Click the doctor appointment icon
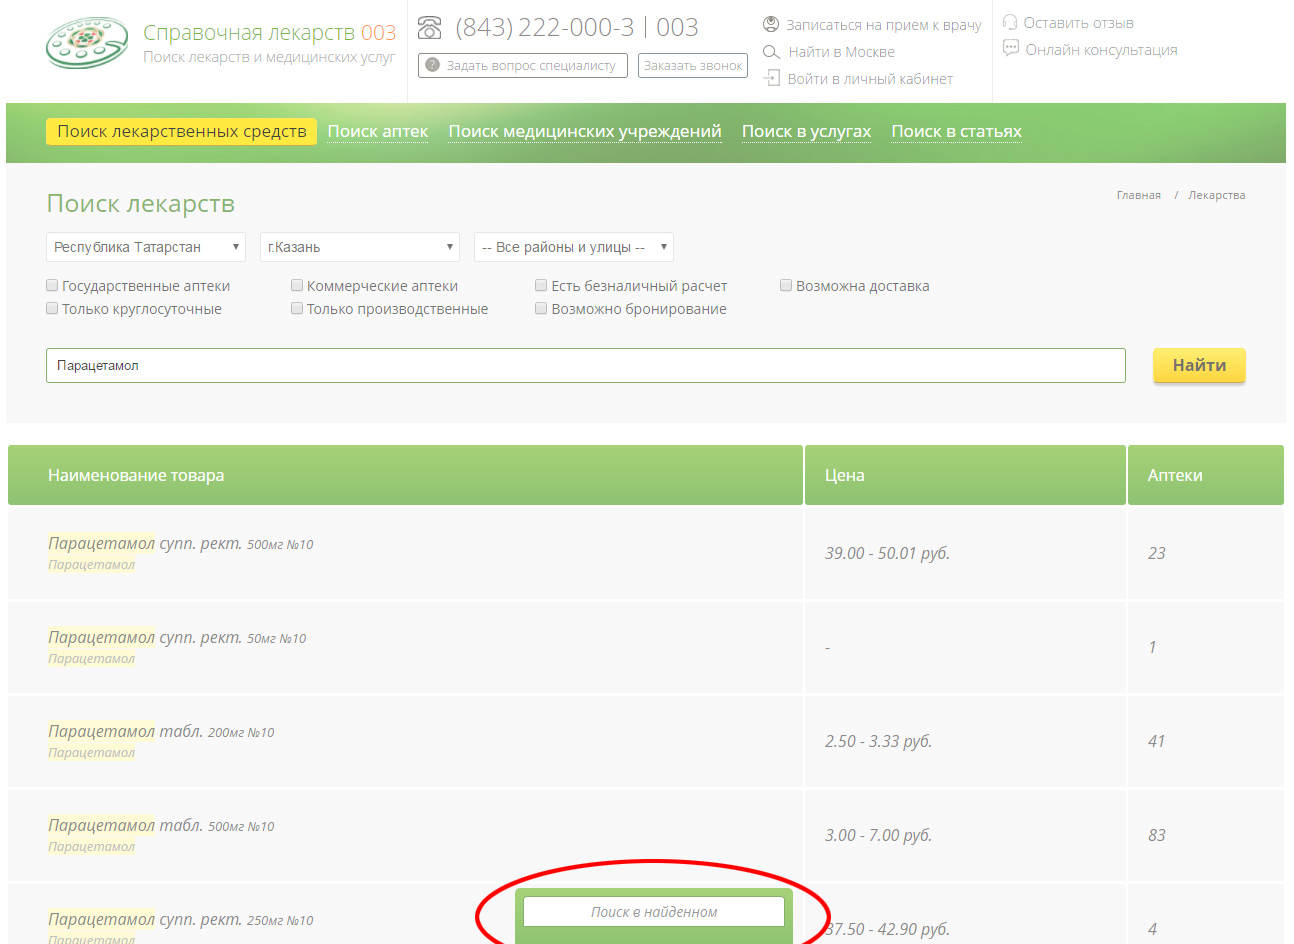The height and width of the screenshot is (944, 1294). 771,24
